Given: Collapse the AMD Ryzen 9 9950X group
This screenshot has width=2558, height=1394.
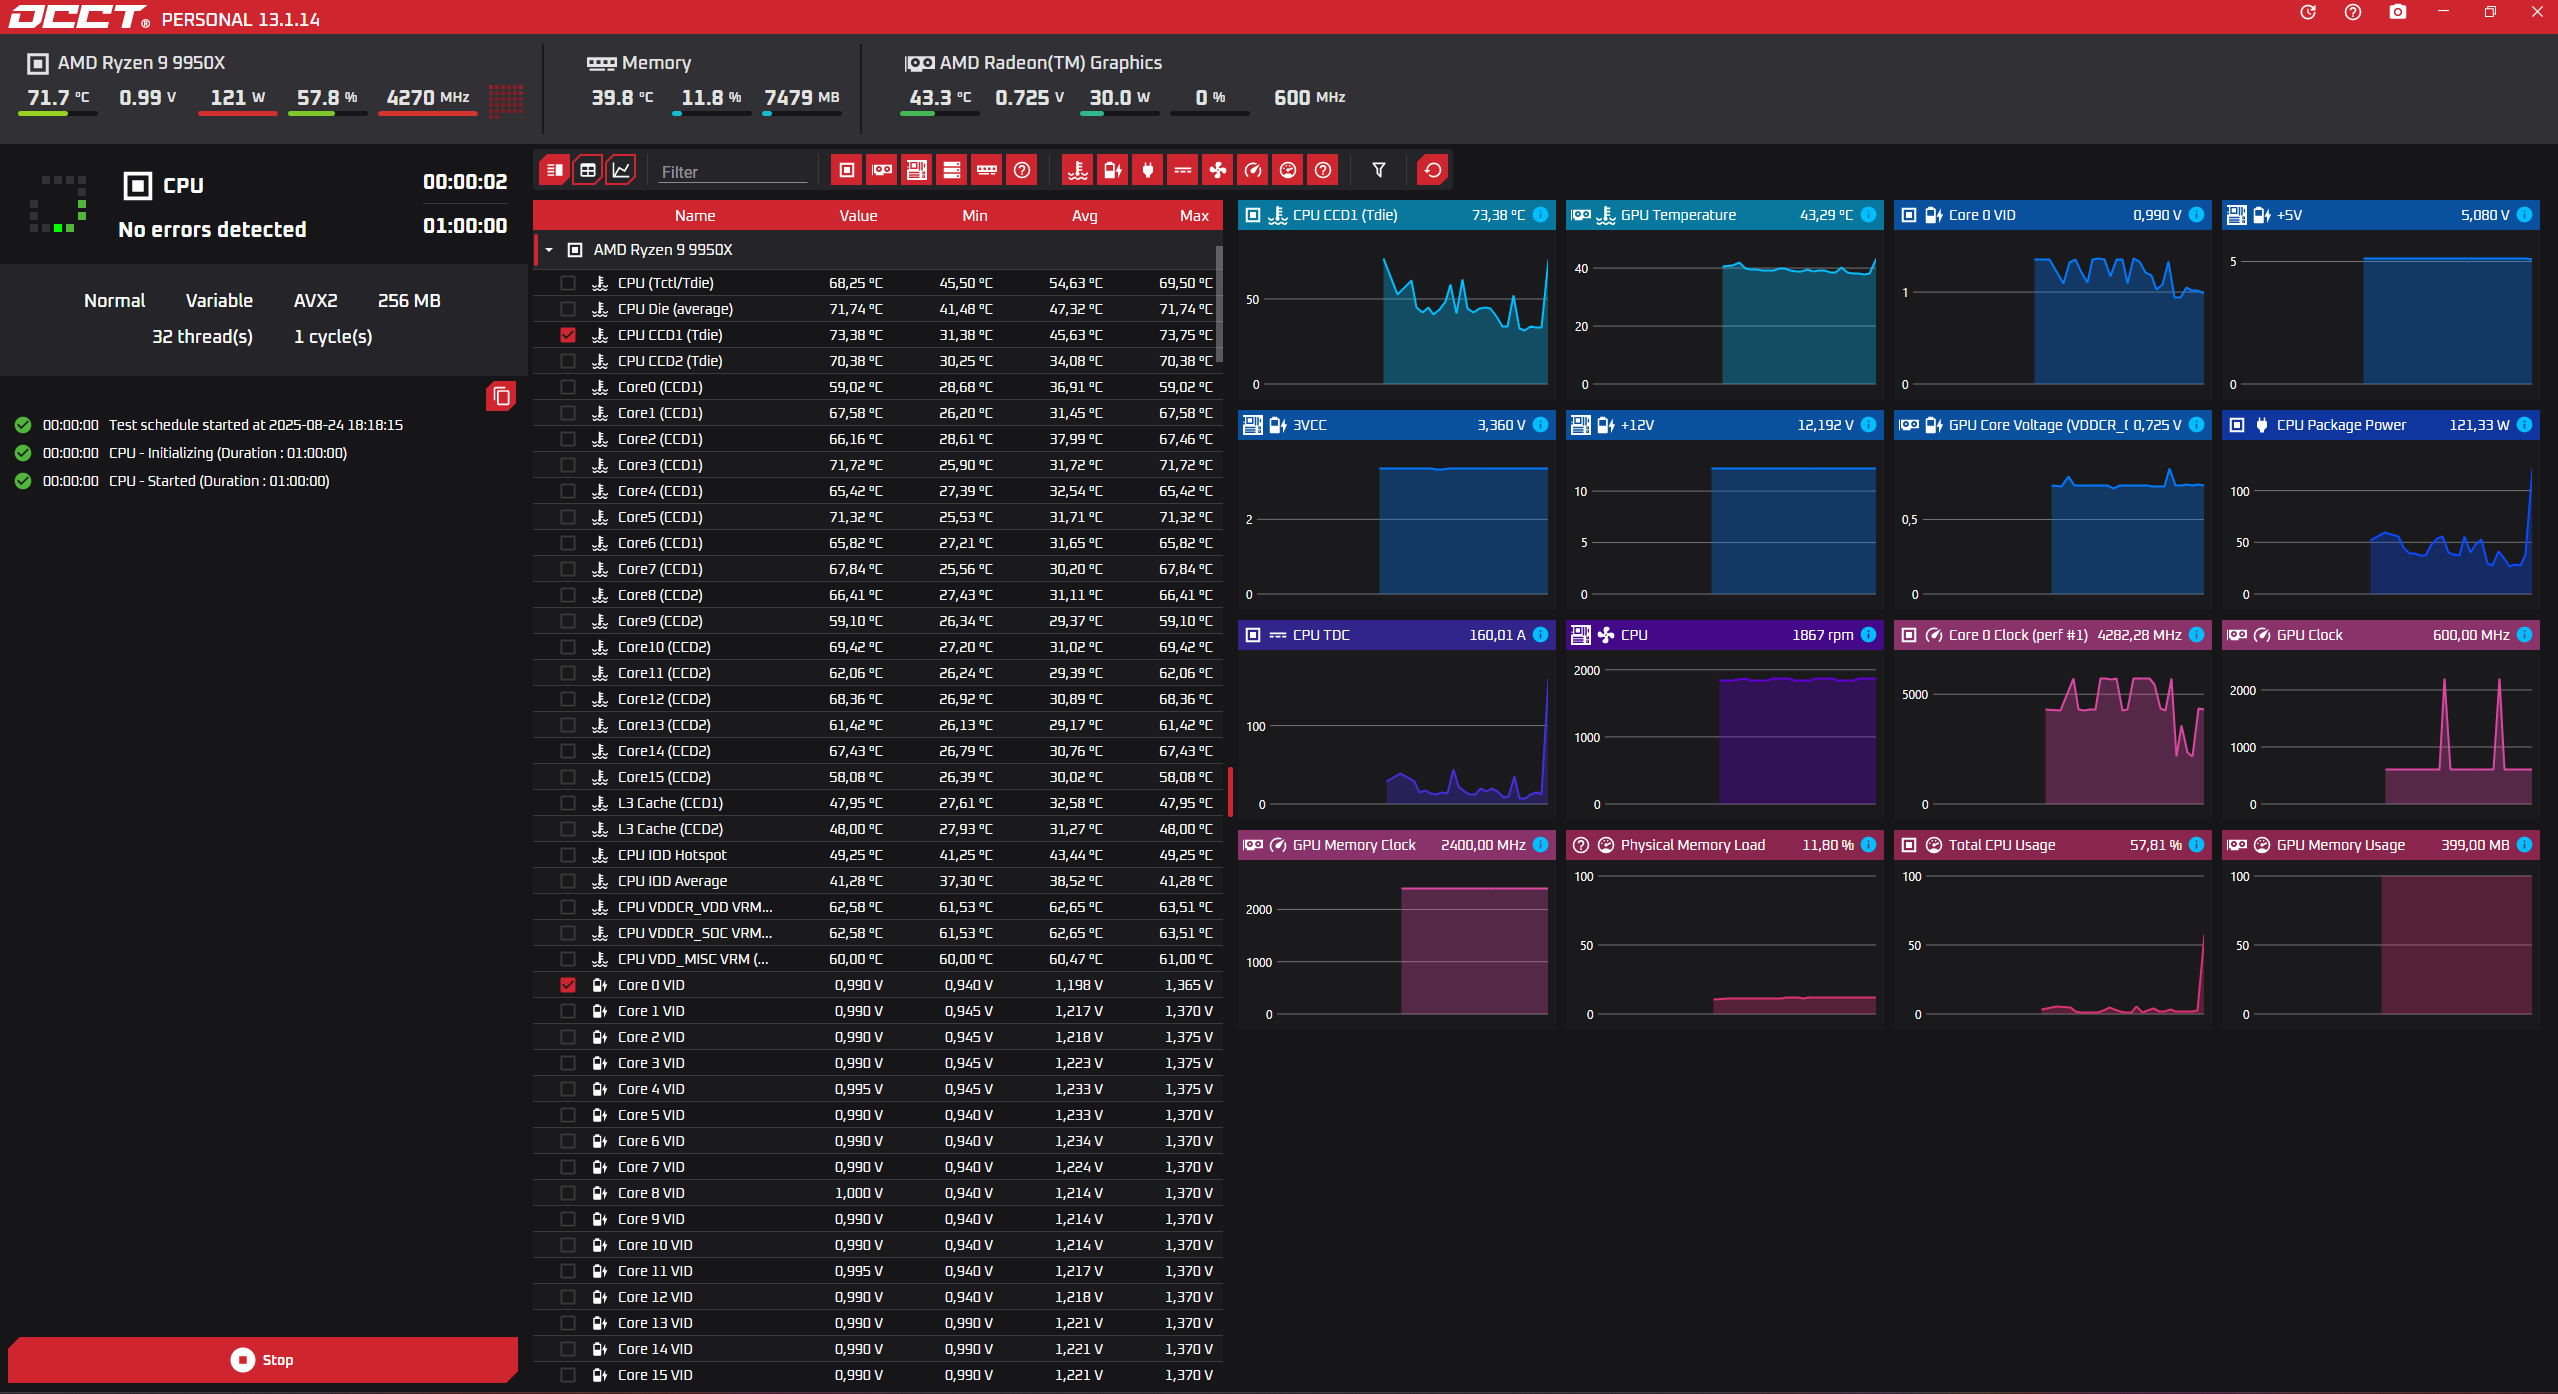Looking at the screenshot, I should coord(549,250).
